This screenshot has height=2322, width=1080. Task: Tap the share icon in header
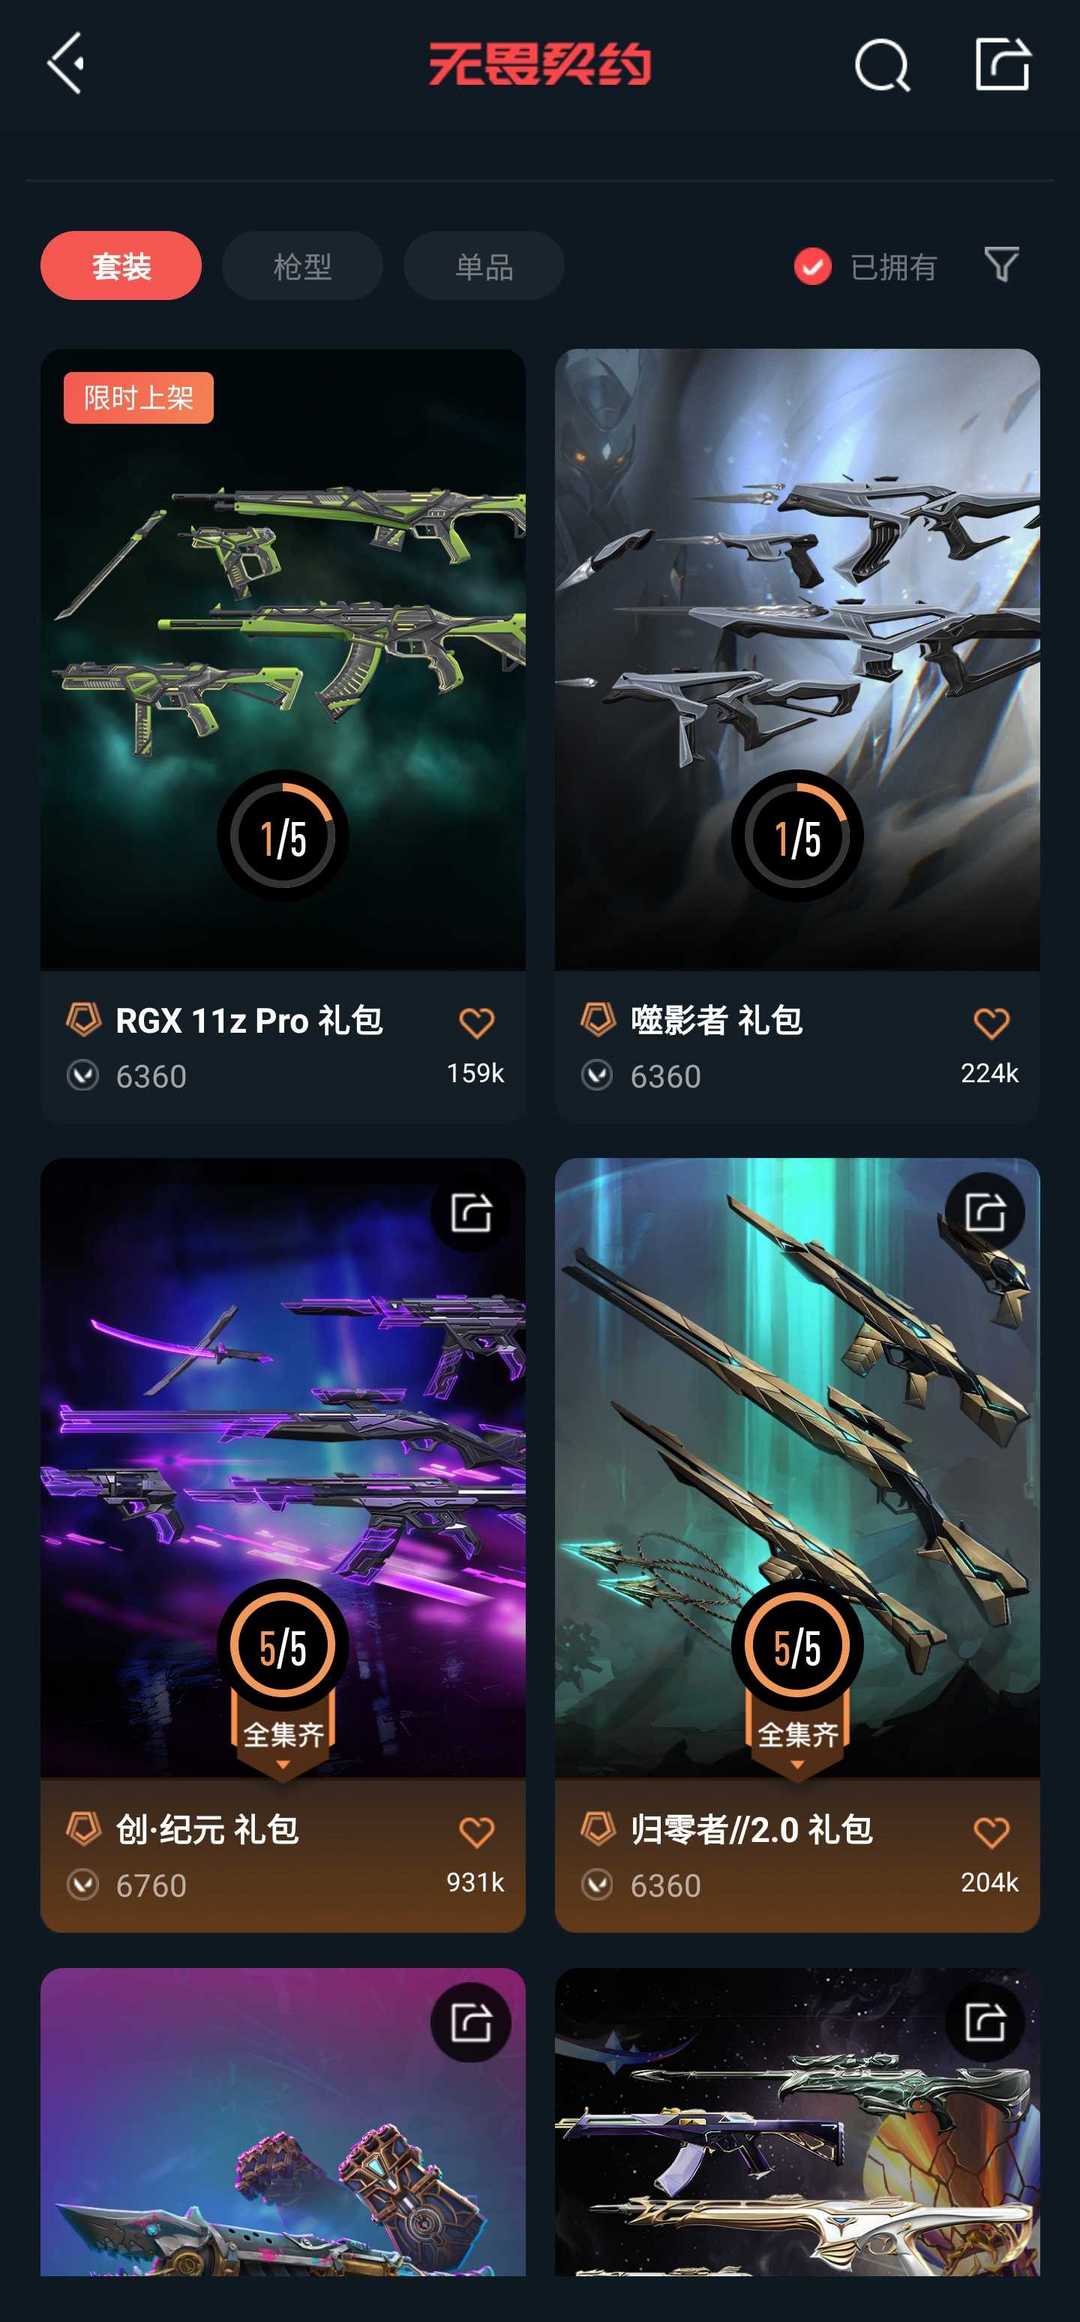tap(1003, 64)
